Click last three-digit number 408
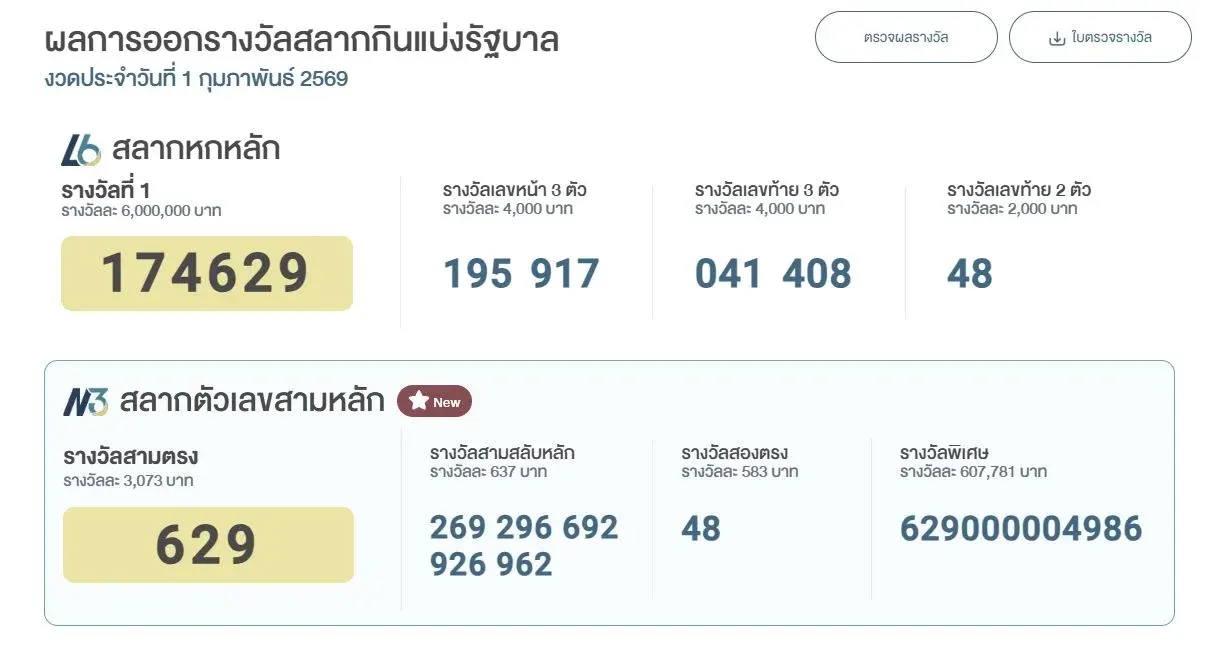The width and height of the screenshot is (1207, 646). pos(817,274)
